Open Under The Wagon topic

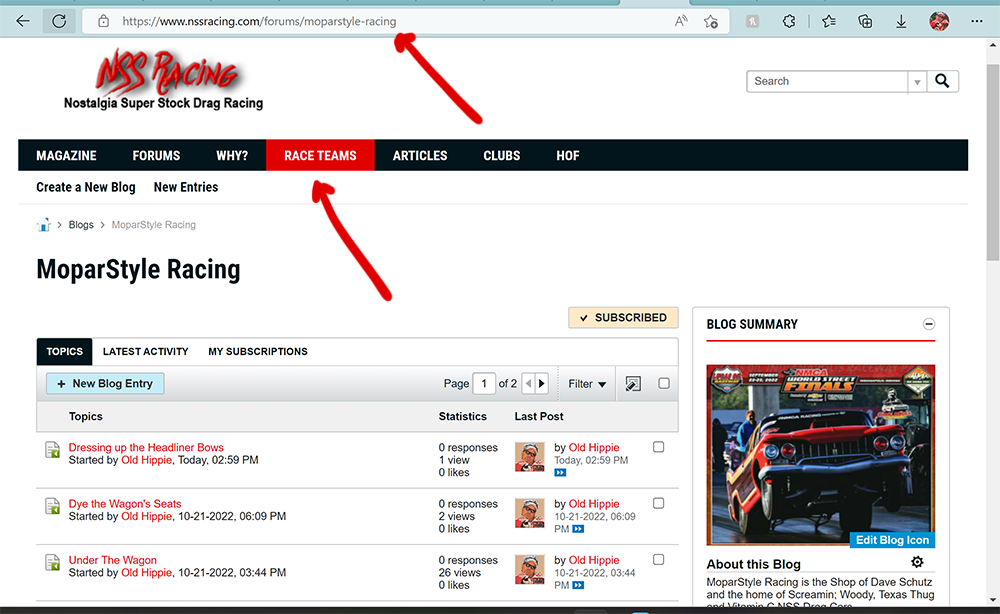click(x=112, y=560)
